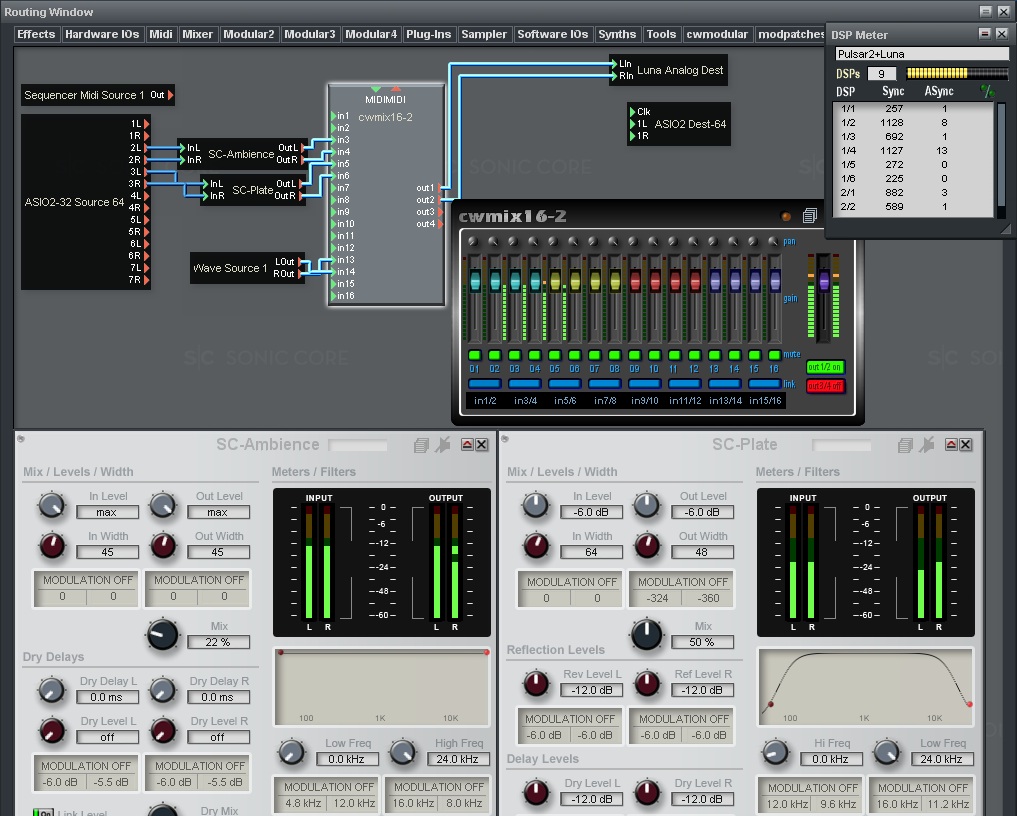Click the SC-Ambience In Level knob
The image size is (1017, 816).
coord(51,506)
